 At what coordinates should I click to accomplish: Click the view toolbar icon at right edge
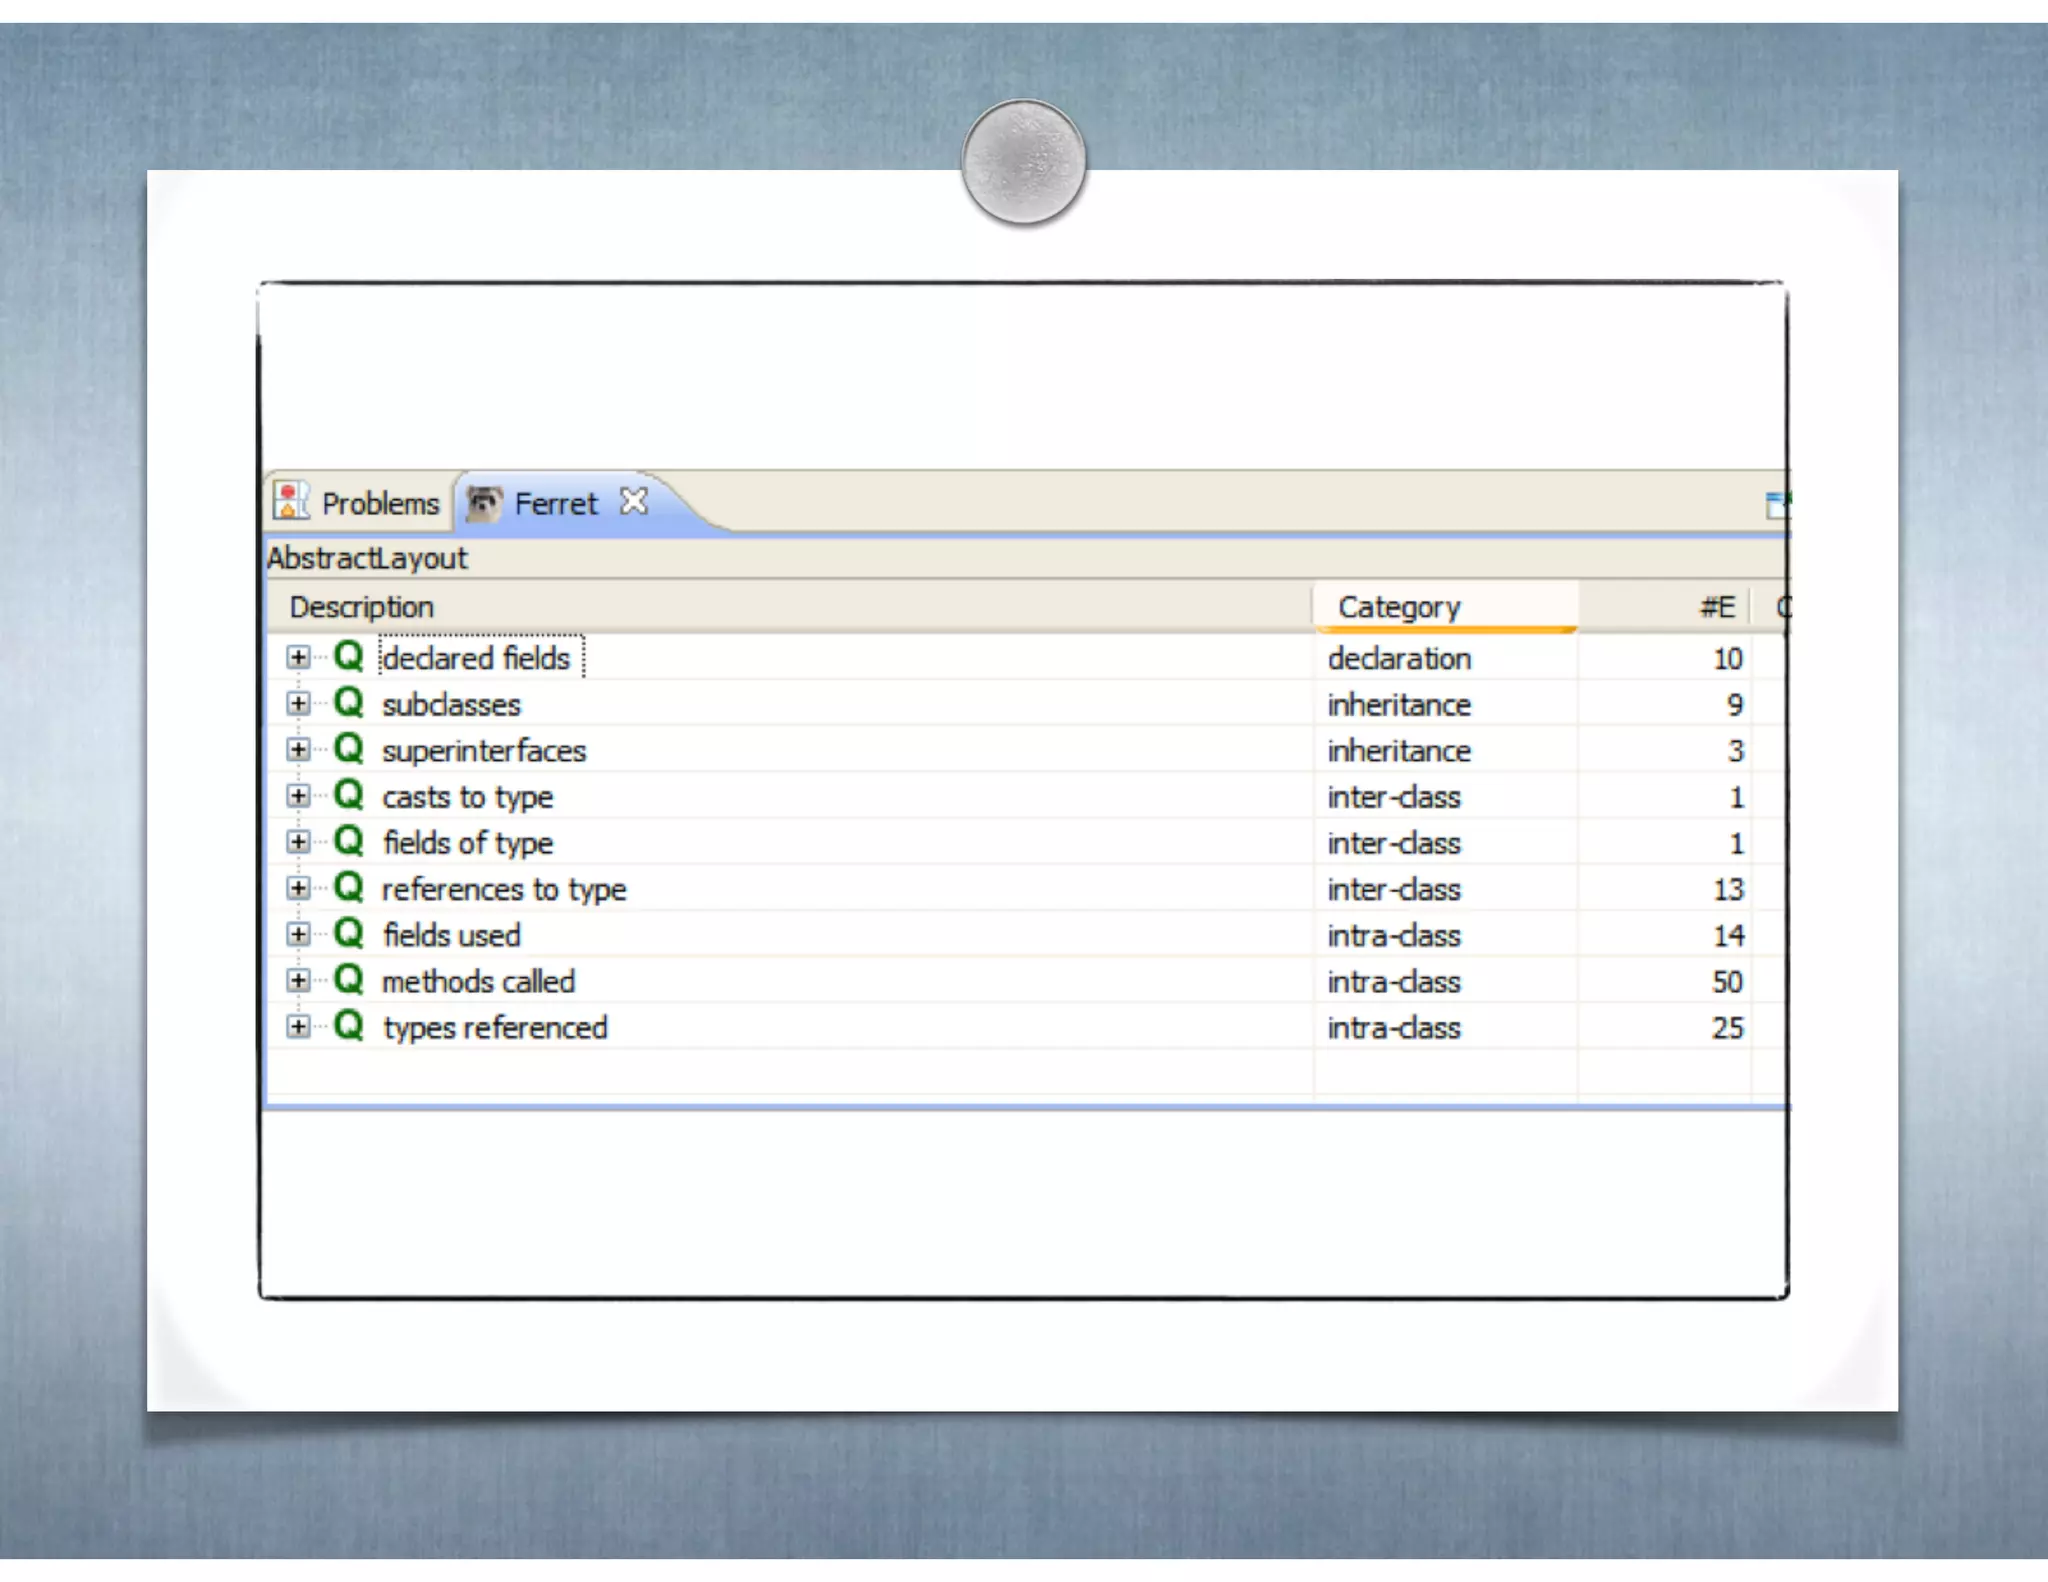coord(1777,505)
